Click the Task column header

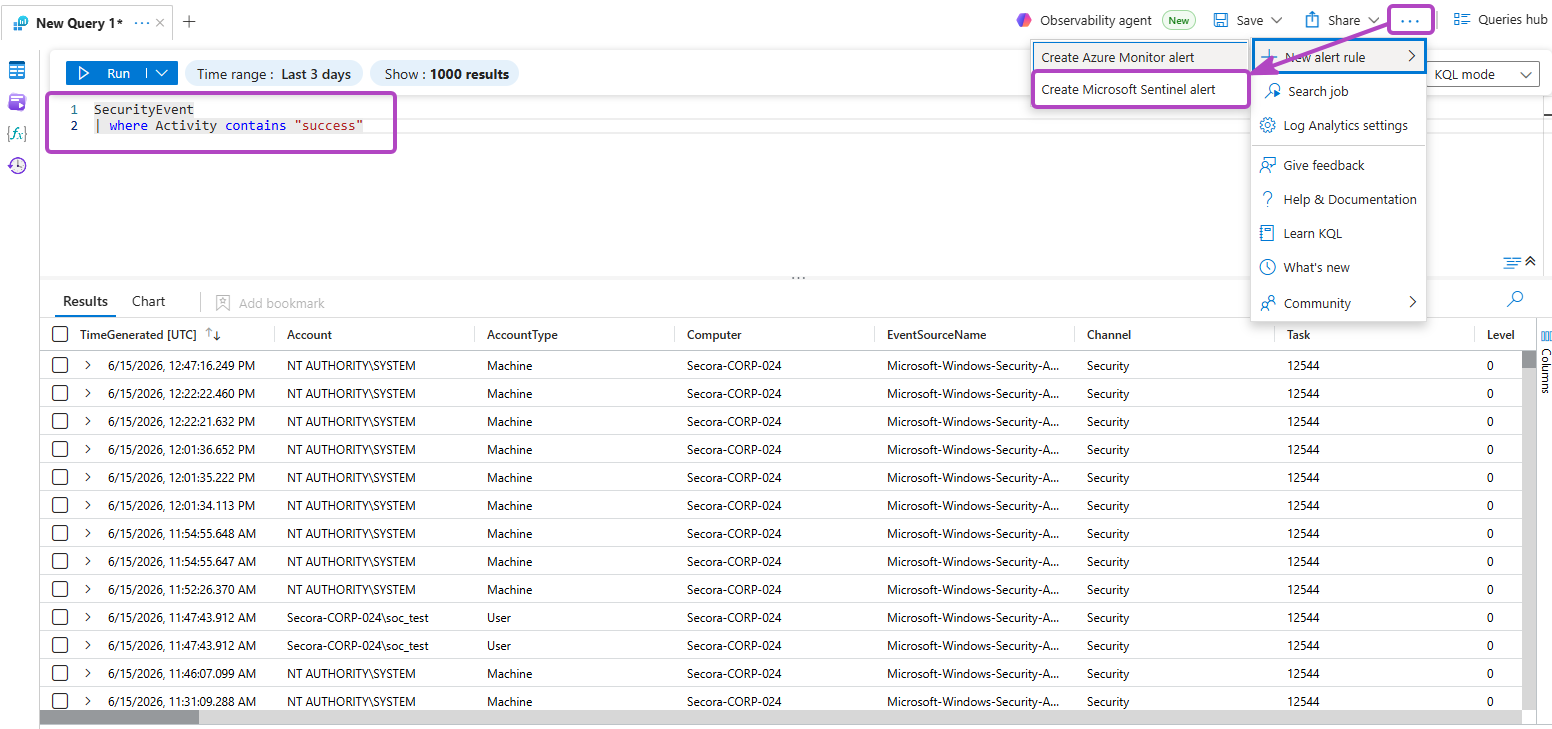click(1298, 335)
